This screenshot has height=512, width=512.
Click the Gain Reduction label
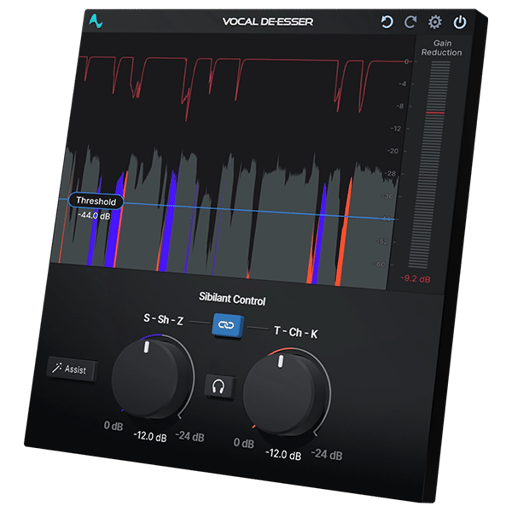pos(442,48)
